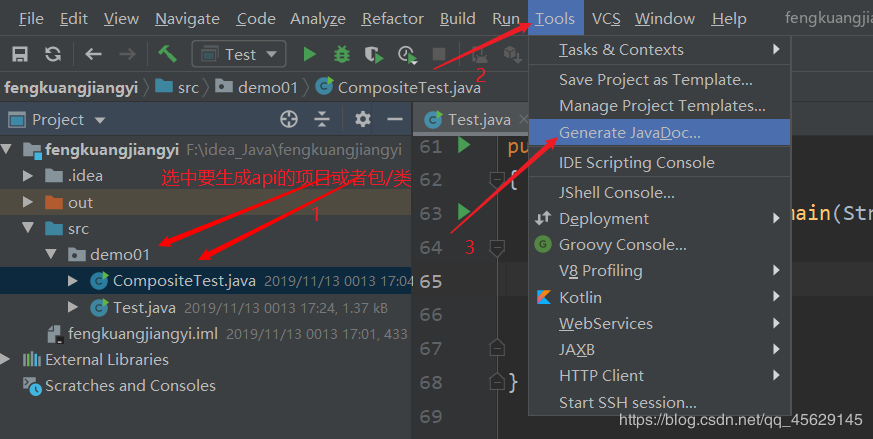Open HTTP Client submenu

click(659, 375)
